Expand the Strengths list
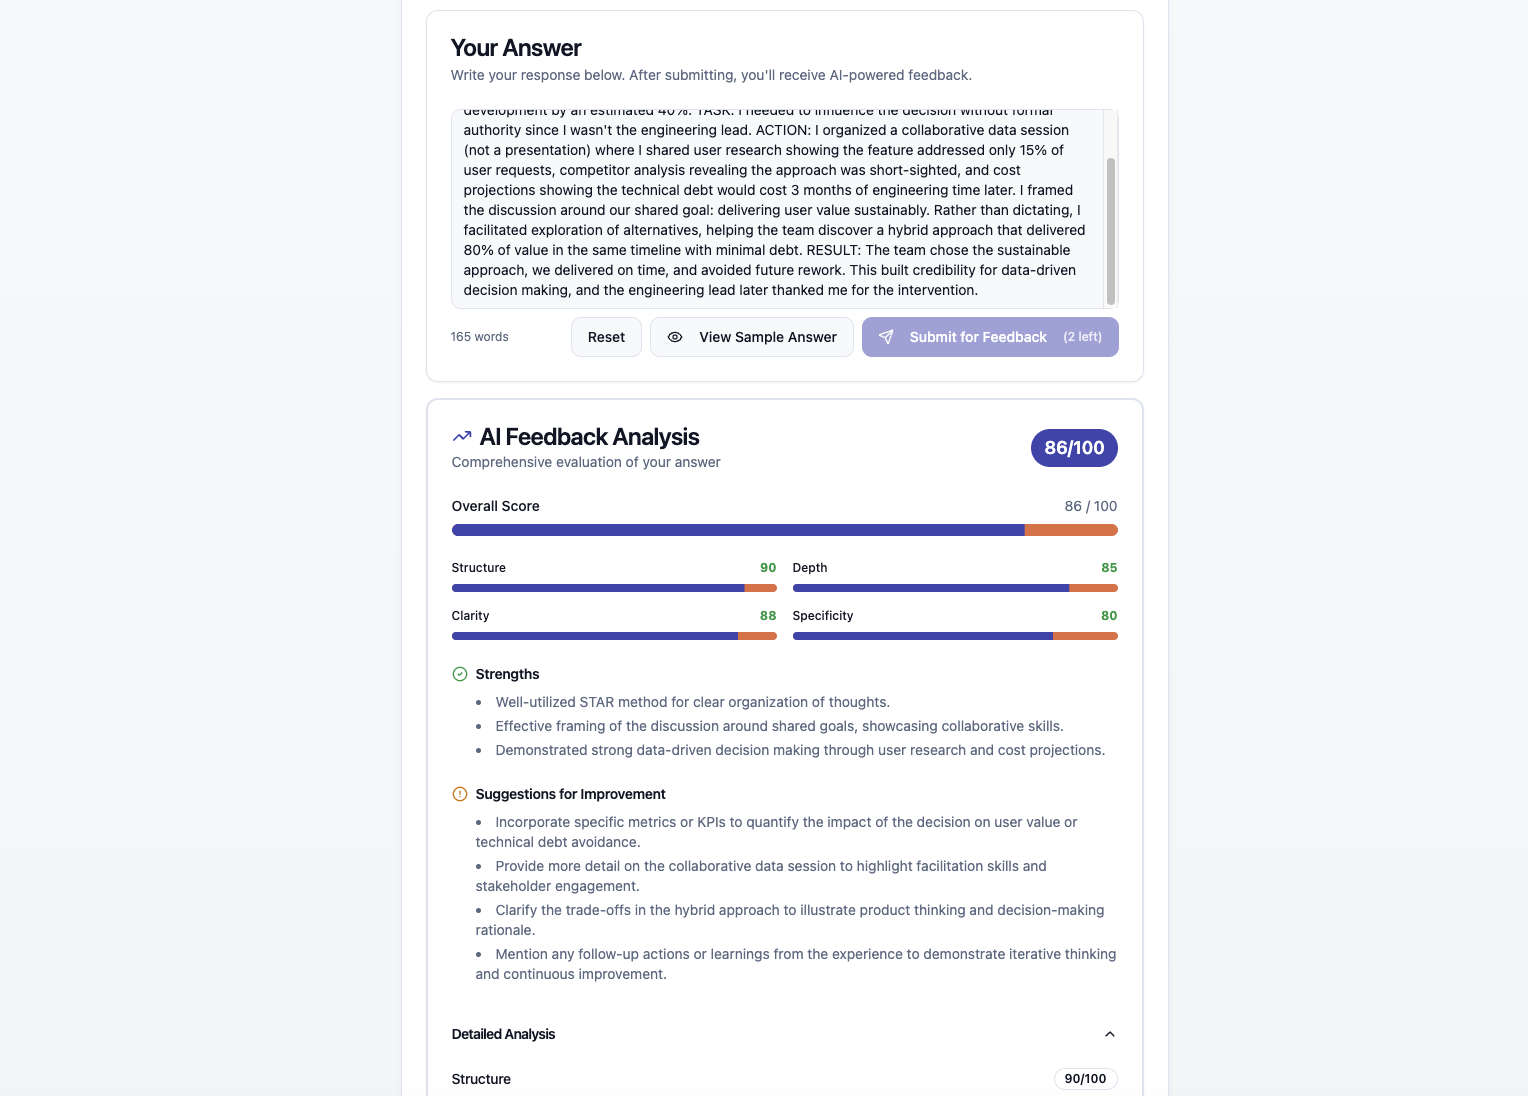The height and width of the screenshot is (1096, 1528). point(507,674)
